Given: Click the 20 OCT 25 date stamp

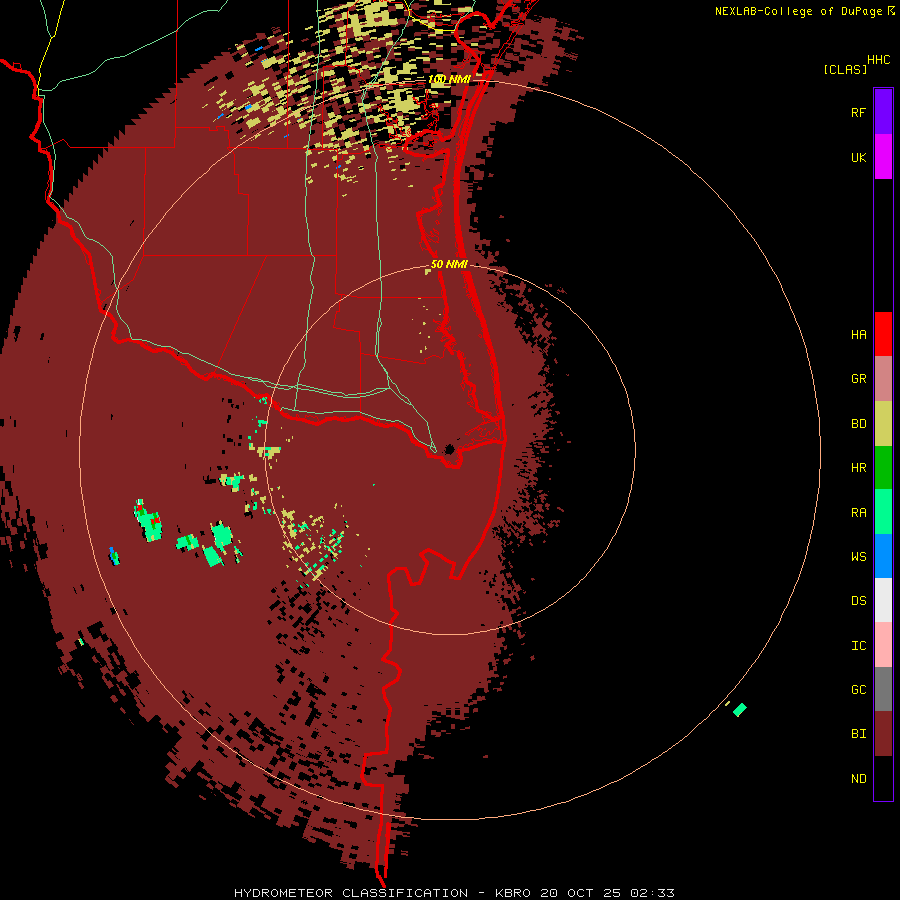Looking at the screenshot, I should [581, 893].
